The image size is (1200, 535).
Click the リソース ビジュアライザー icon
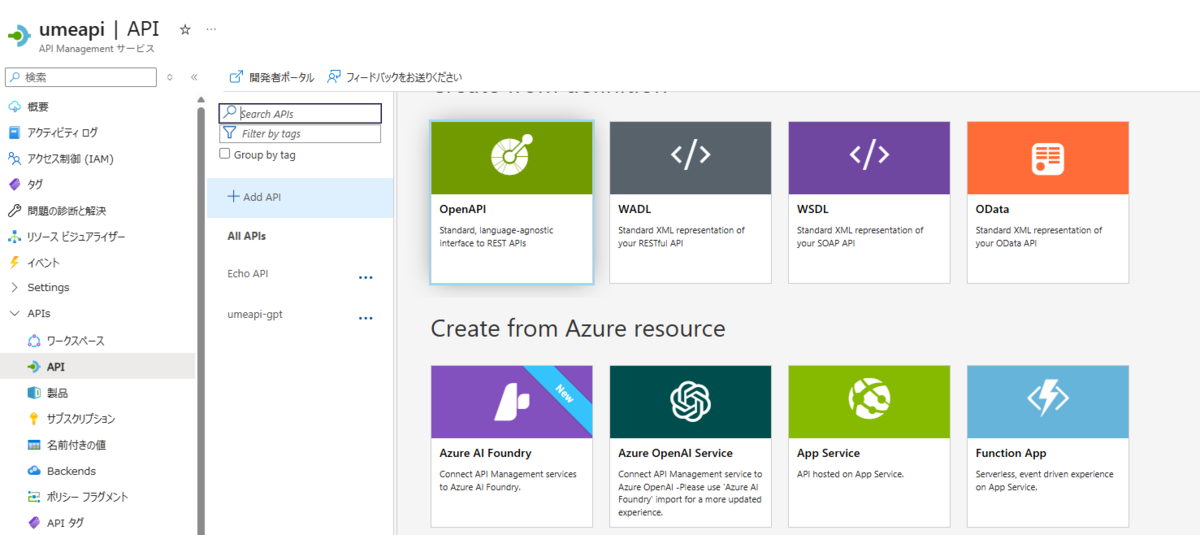point(15,236)
